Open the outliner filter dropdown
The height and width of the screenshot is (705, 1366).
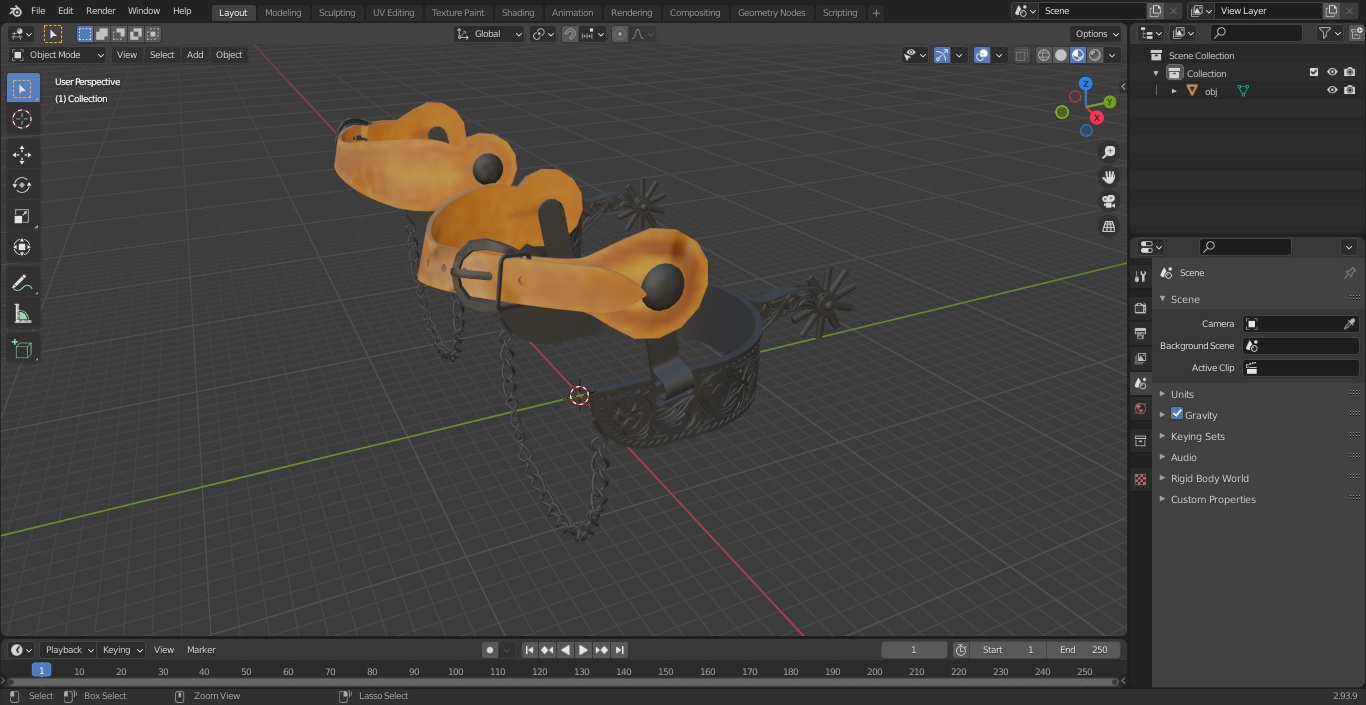click(x=1329, y=33)
